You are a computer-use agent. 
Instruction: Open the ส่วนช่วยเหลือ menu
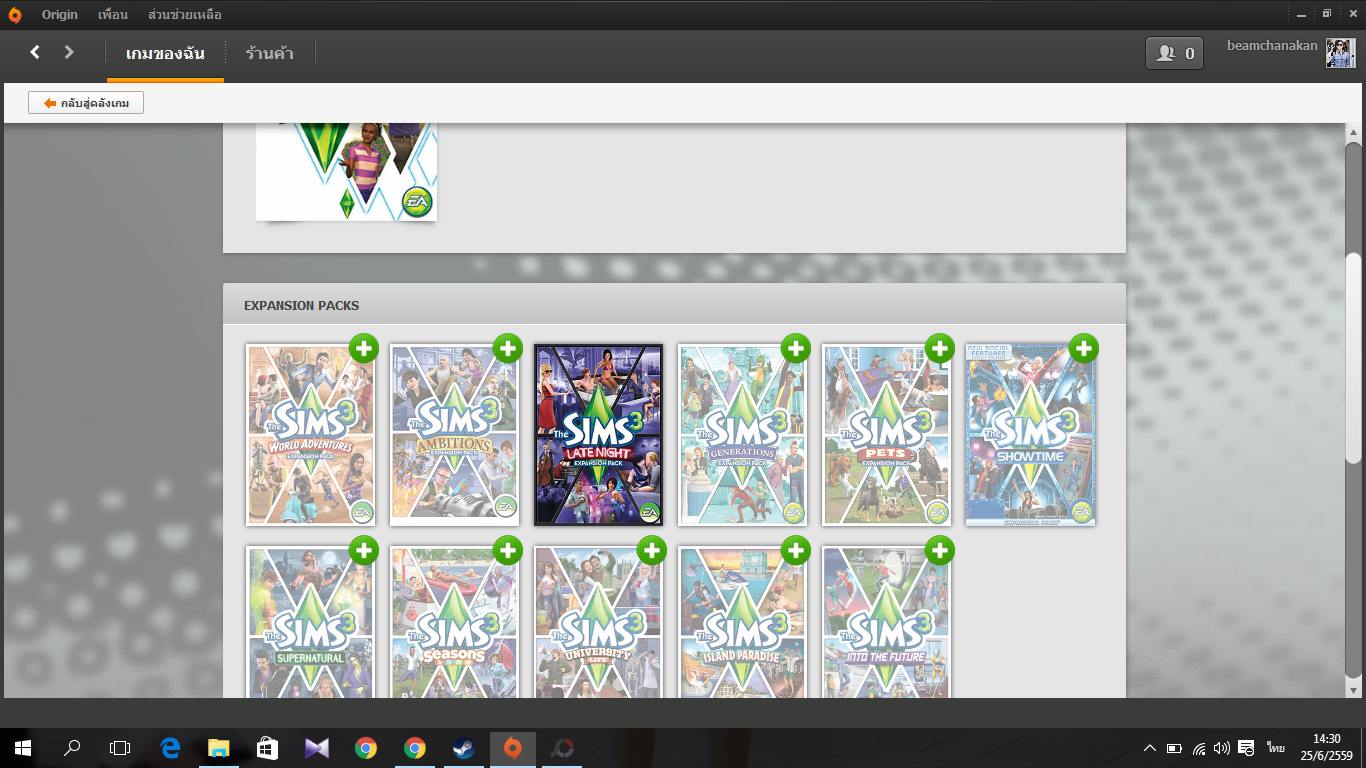point(185,15)
